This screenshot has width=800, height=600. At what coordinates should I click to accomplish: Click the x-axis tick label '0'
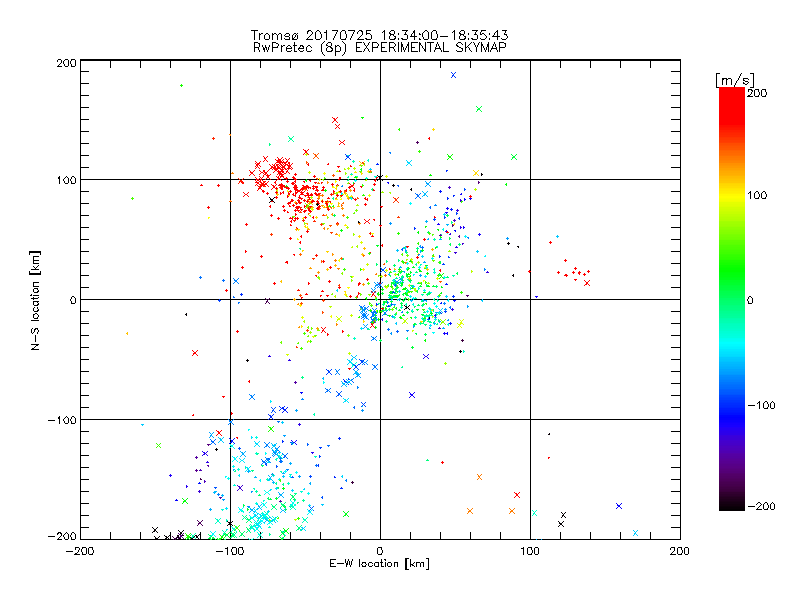(380, 551)
